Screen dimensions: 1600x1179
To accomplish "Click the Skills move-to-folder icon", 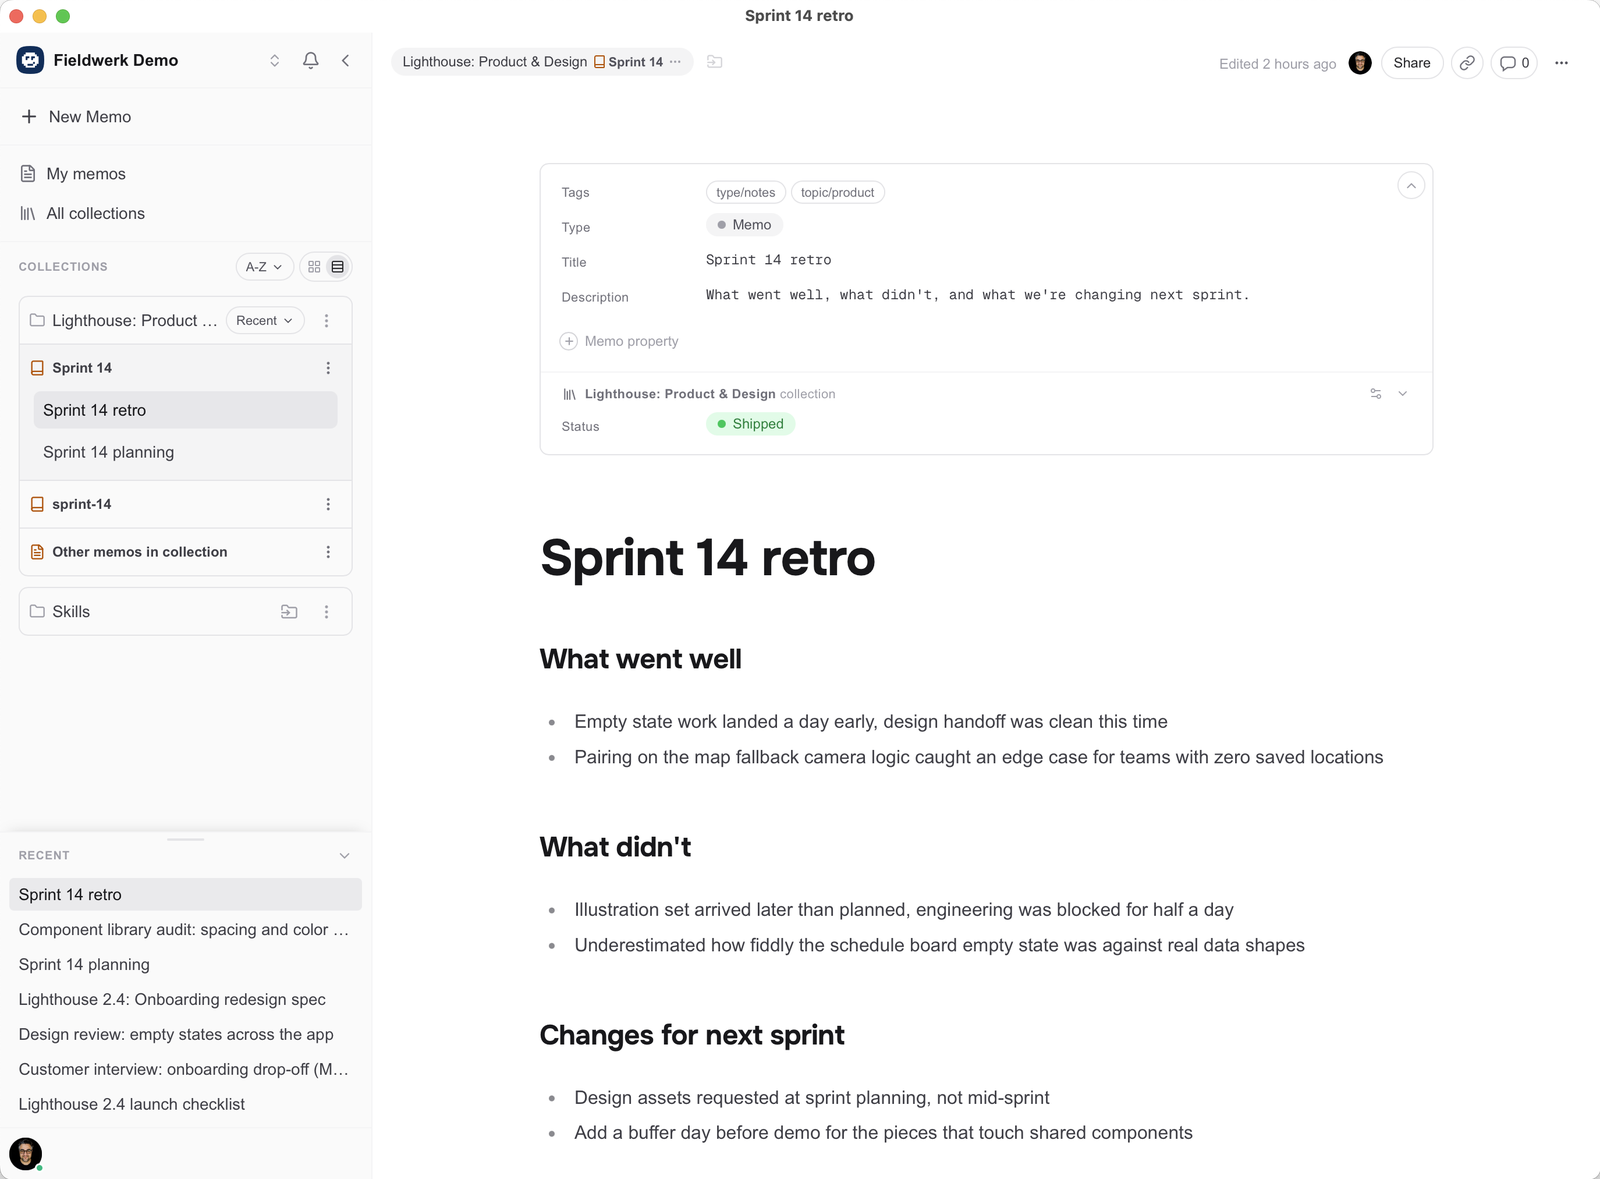I will pos(289,612).
